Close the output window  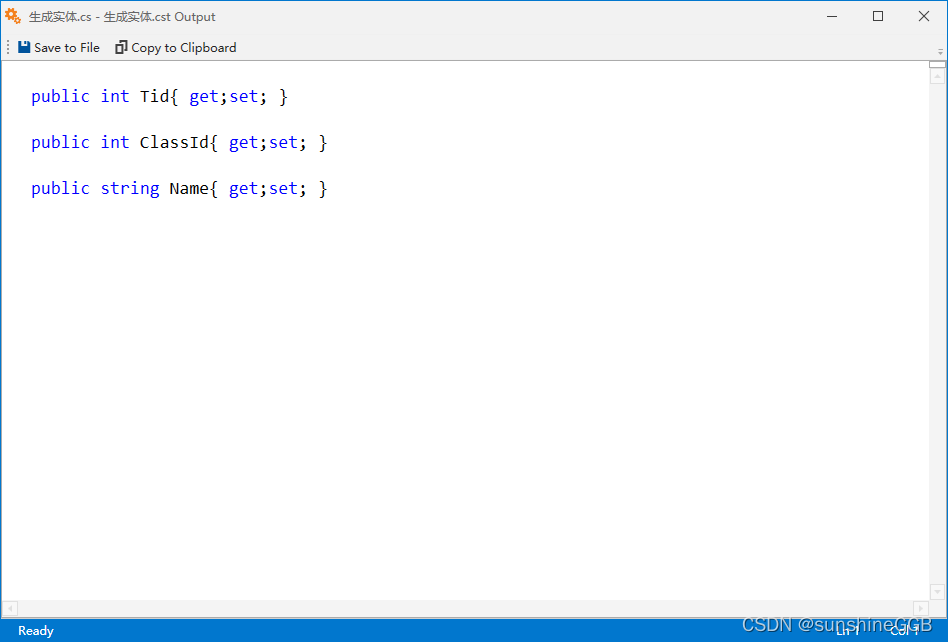pos(924,16)
